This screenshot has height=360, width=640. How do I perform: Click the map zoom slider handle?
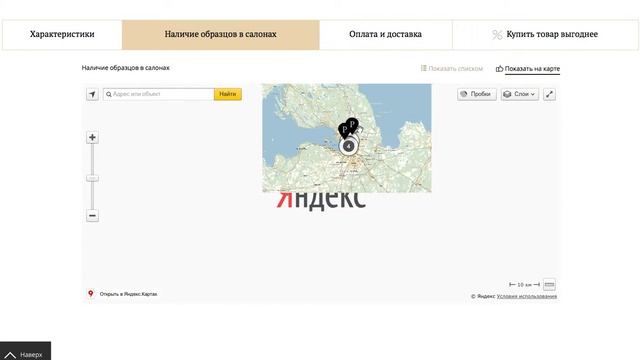point(92,178)
